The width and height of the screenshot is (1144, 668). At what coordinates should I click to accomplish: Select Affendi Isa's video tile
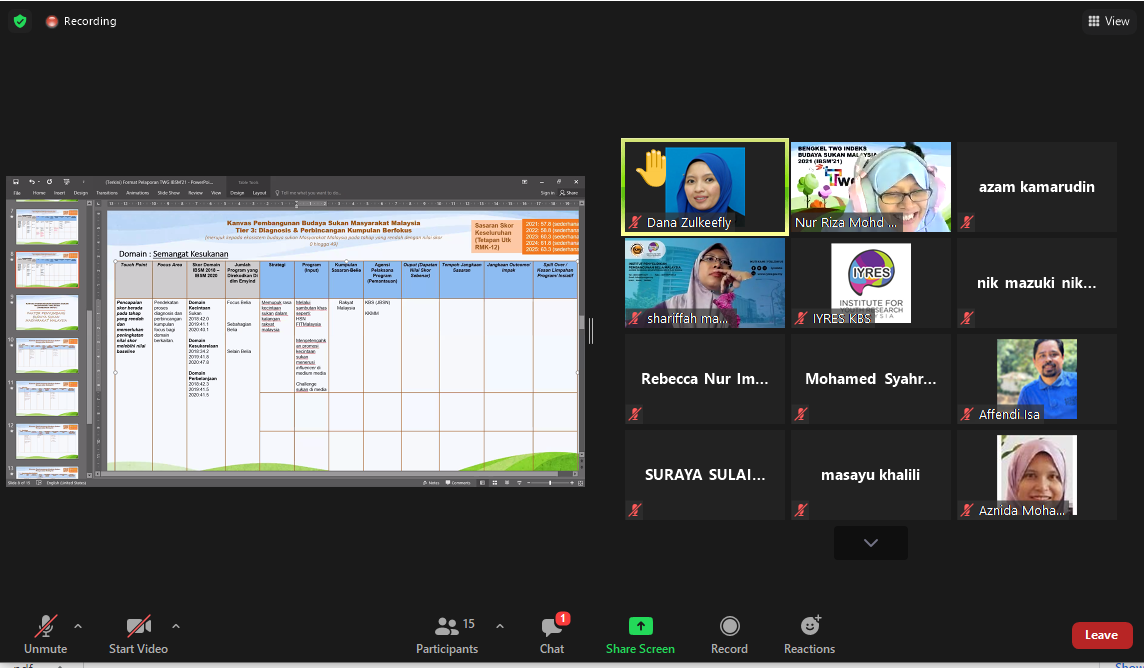point(1036,378)
